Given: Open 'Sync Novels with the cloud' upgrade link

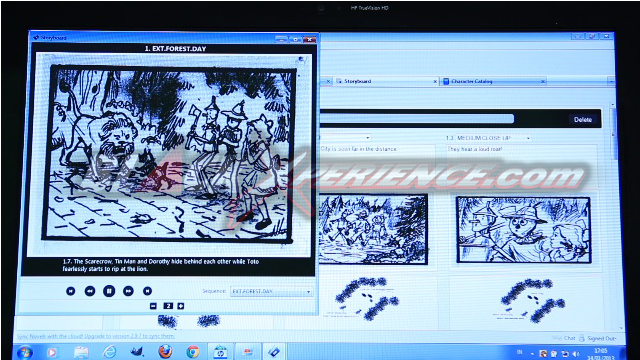Looking at the screenshot, I should [96, 336].
